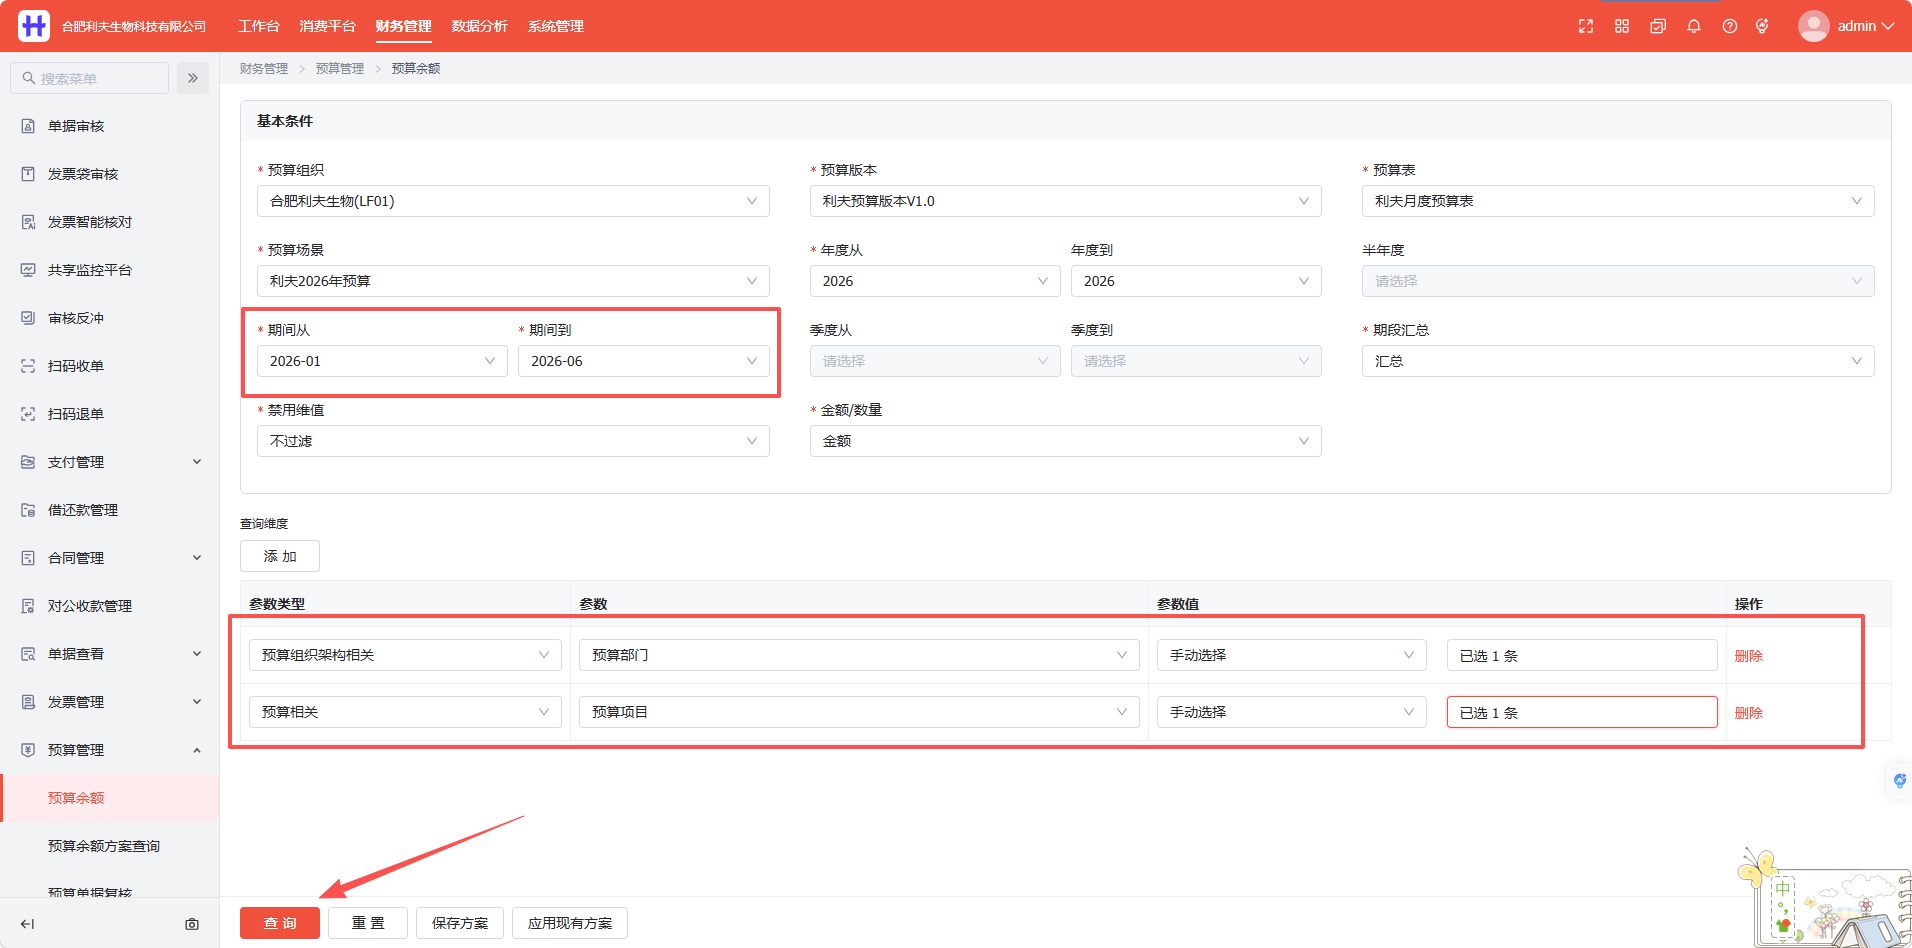
Task: Open 期间从 dropdown 2026-01
Action: click(382, 361)
